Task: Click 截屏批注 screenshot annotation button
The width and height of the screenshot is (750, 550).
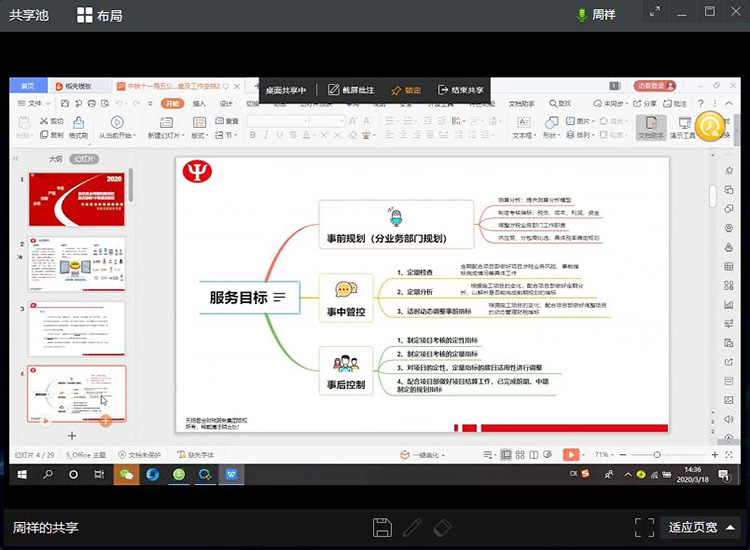Action: point(351,90)
